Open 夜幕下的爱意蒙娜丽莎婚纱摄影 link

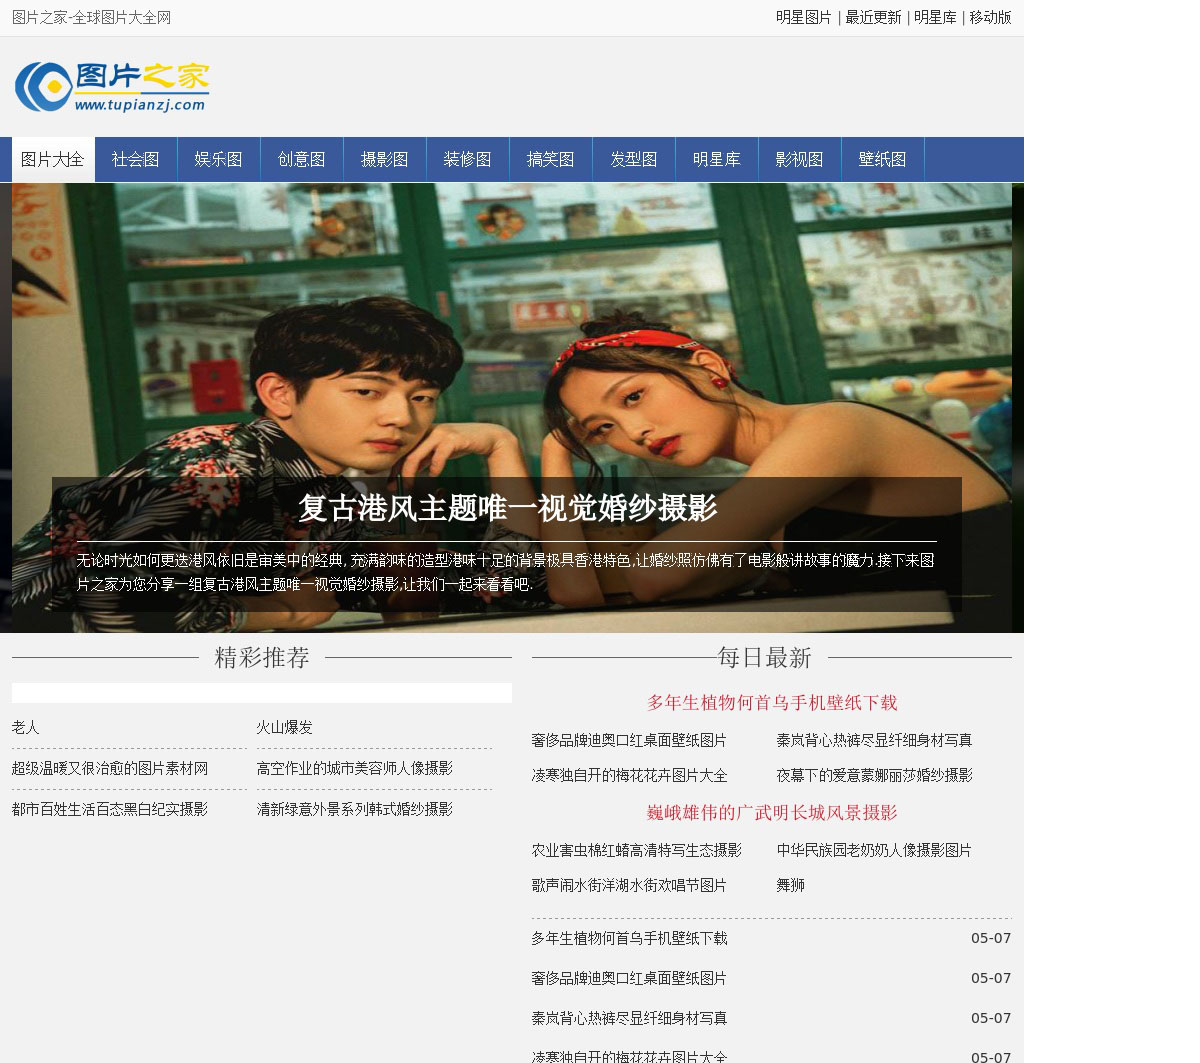click(x=875, y=776)
